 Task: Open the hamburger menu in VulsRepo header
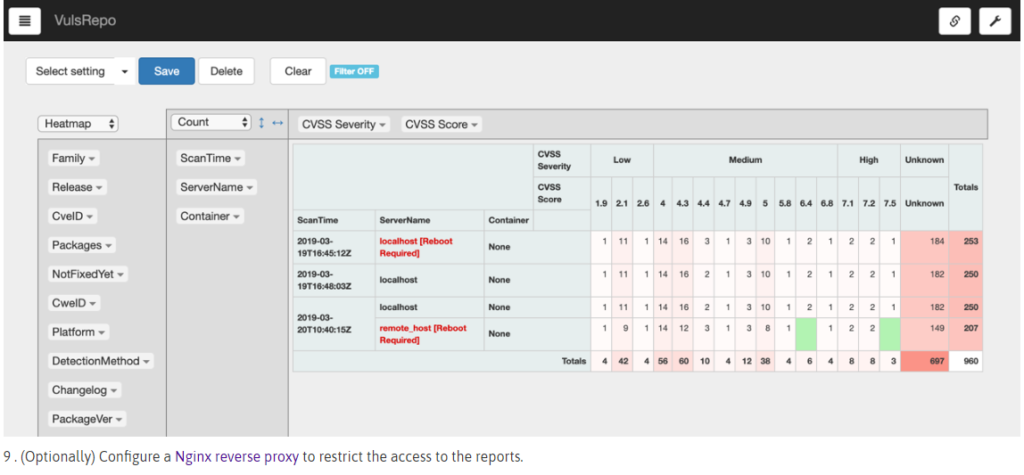pyautogui.click(x=24, y=20)
